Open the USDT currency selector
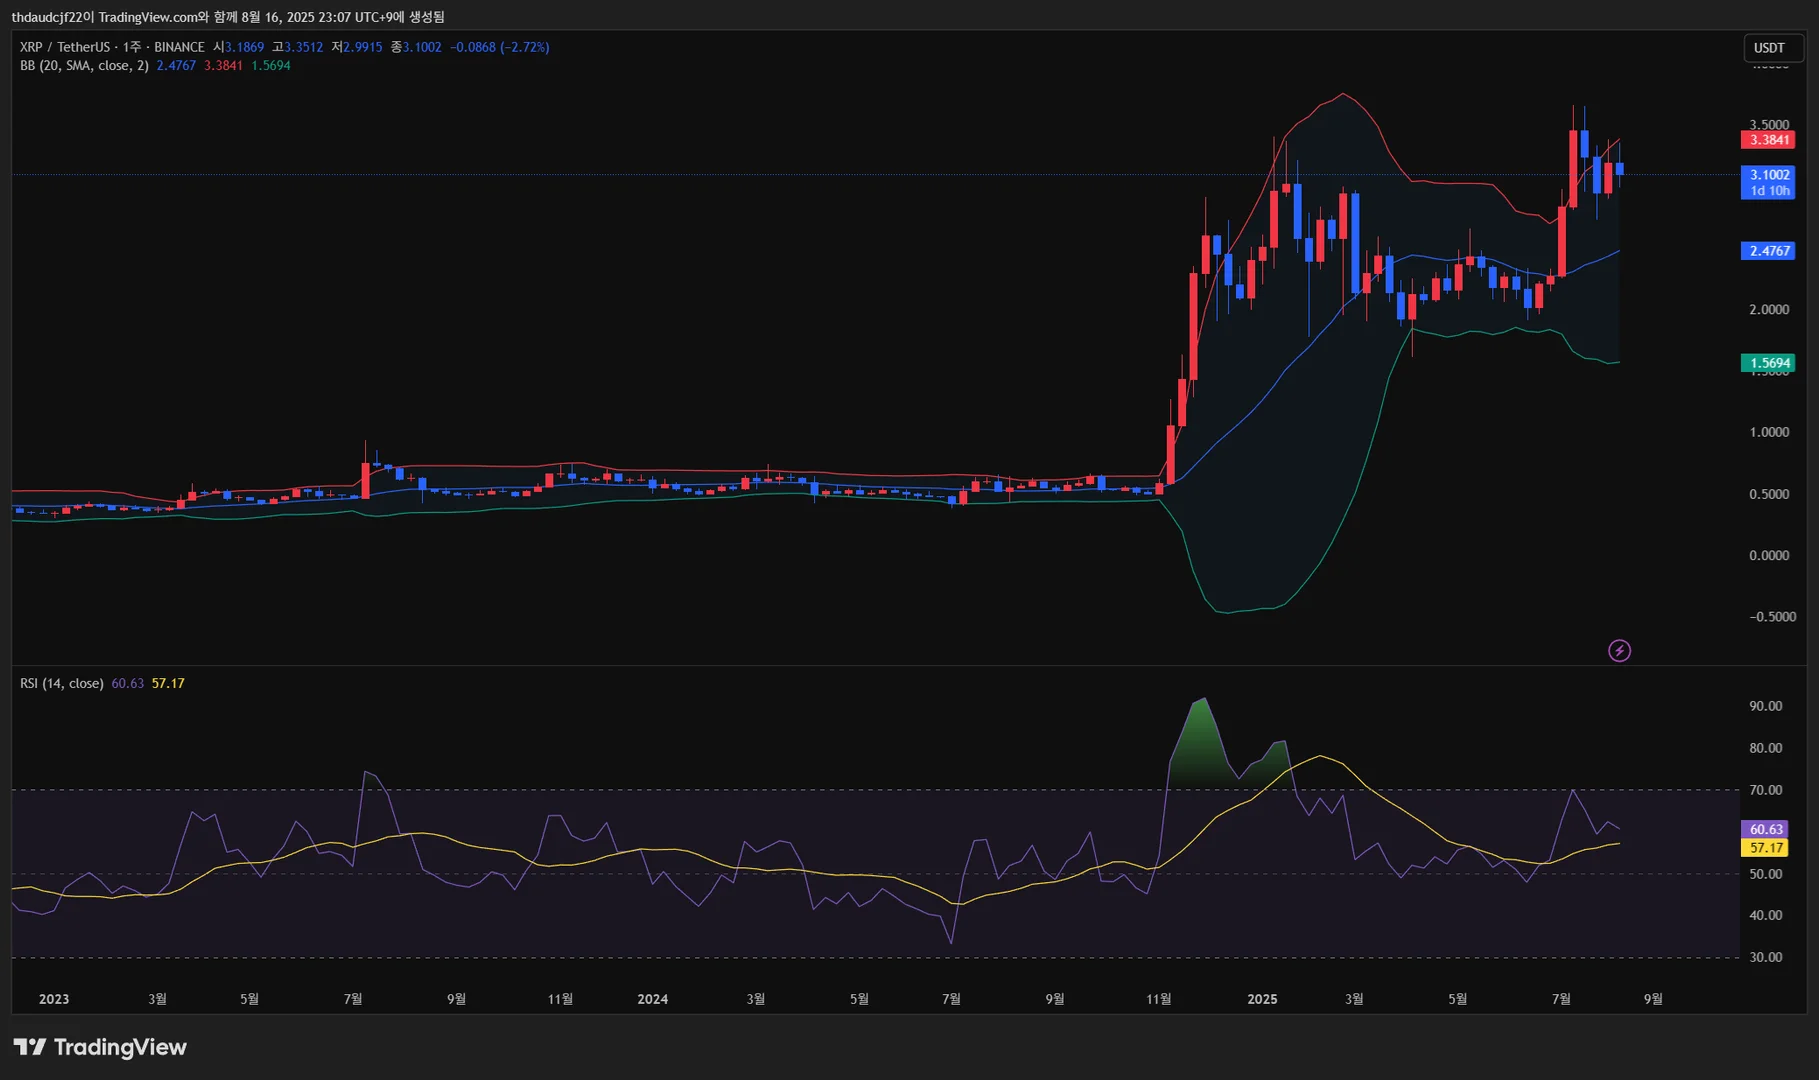Image resolution: width=1819 pixels, height=1080 pixels. tap(1768, 48)
